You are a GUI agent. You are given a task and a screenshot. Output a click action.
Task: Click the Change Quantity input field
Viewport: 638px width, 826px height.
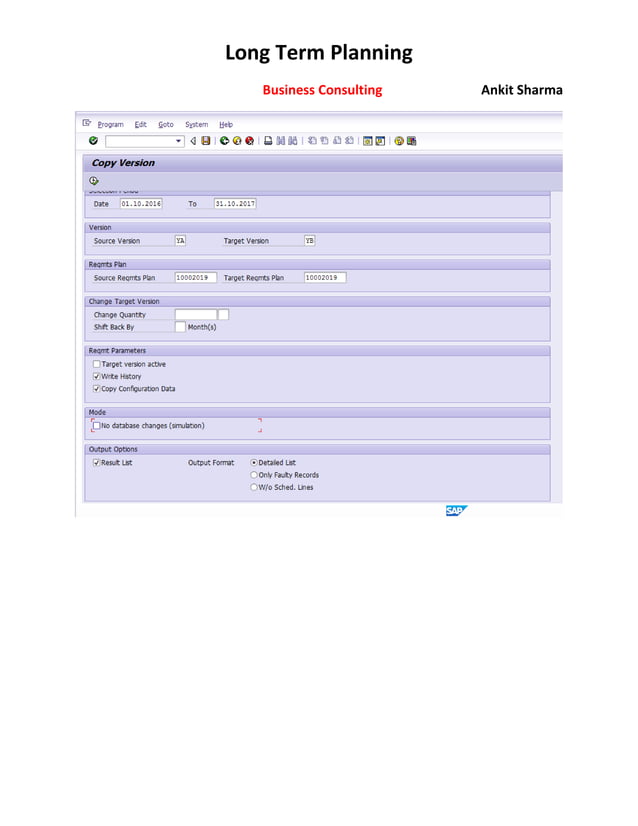[x=195, y=314]
